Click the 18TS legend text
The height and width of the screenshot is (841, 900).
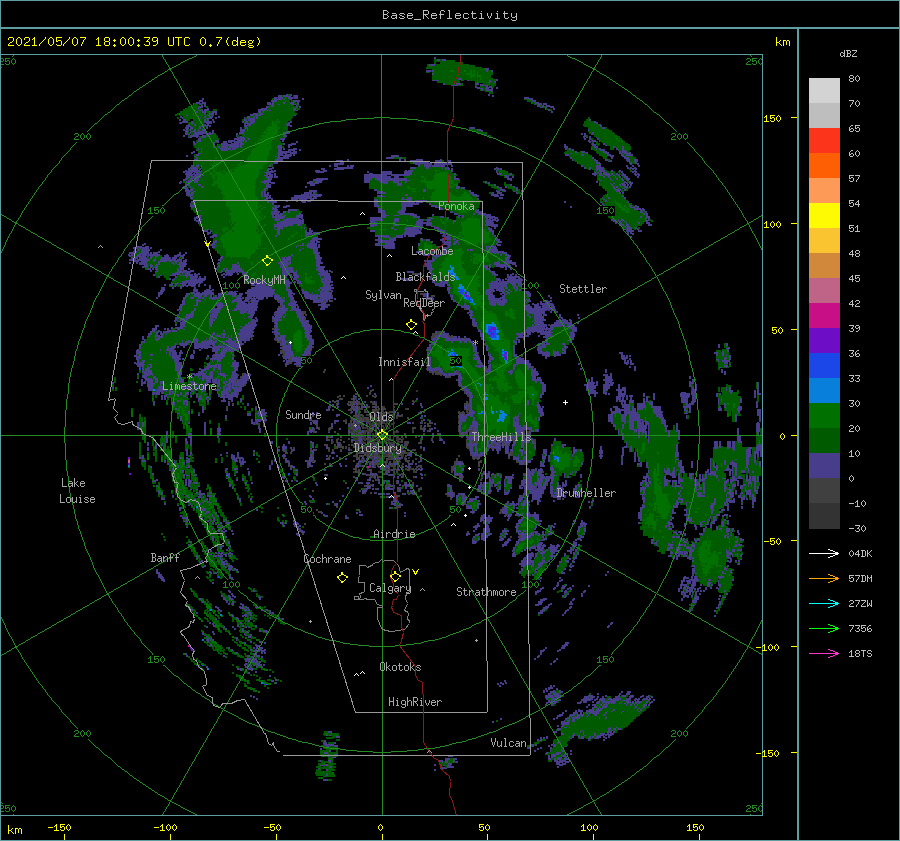click(860, 653)
